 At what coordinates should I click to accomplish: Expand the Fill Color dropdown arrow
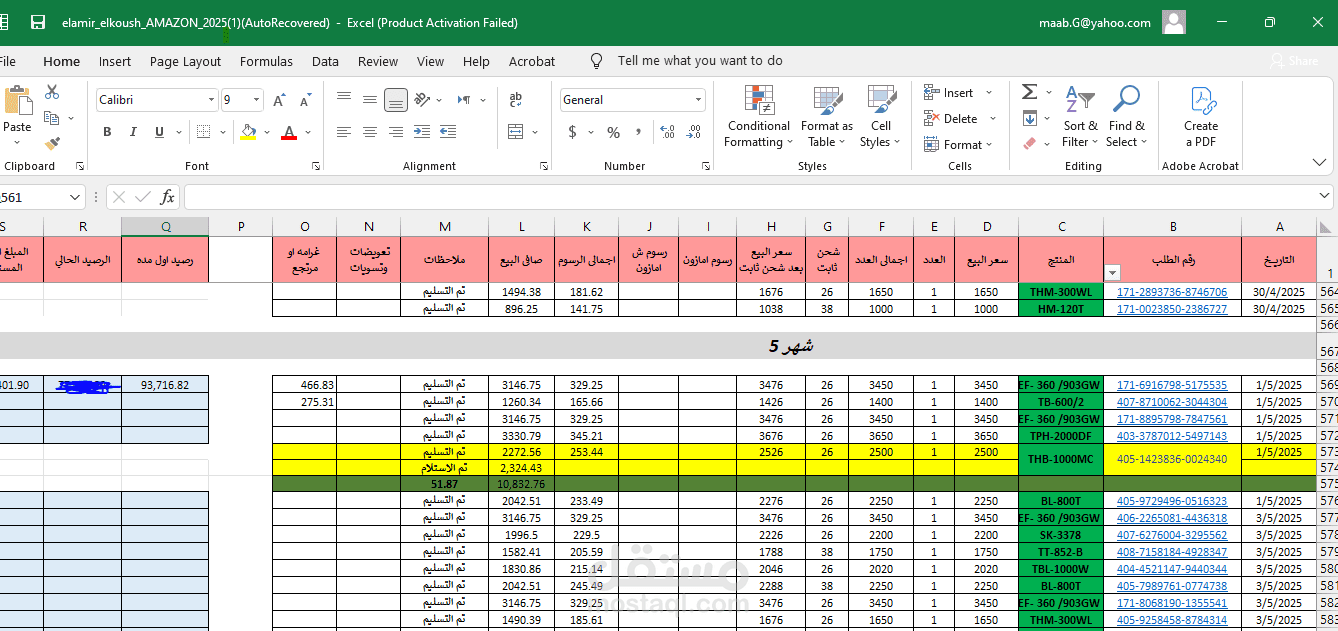point(267,132)
